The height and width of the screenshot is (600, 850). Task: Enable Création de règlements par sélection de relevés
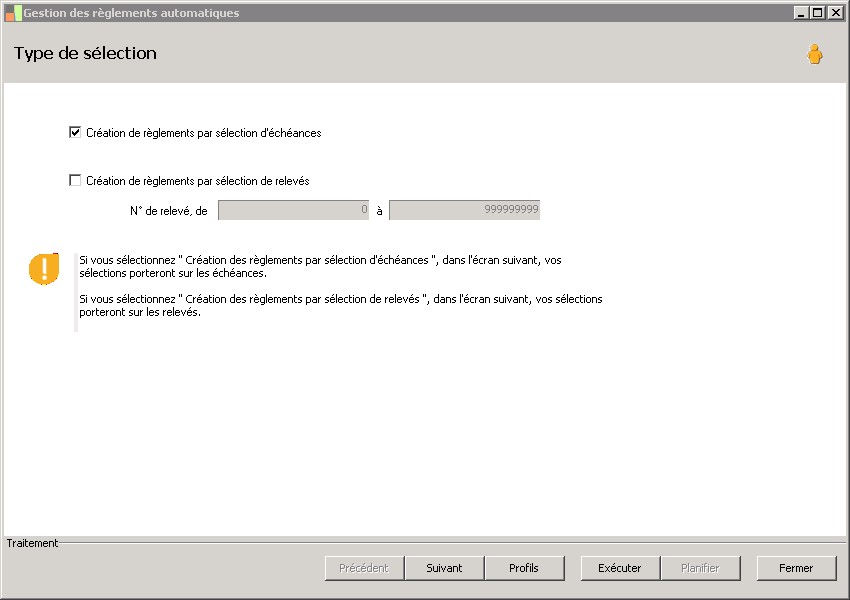(75, 180)
